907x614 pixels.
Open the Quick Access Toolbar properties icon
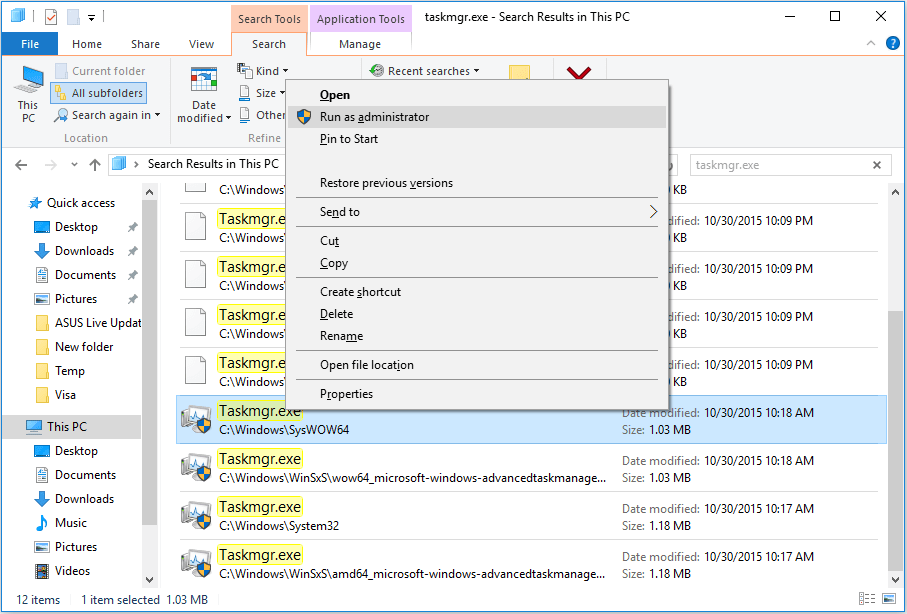coord(51,17)
